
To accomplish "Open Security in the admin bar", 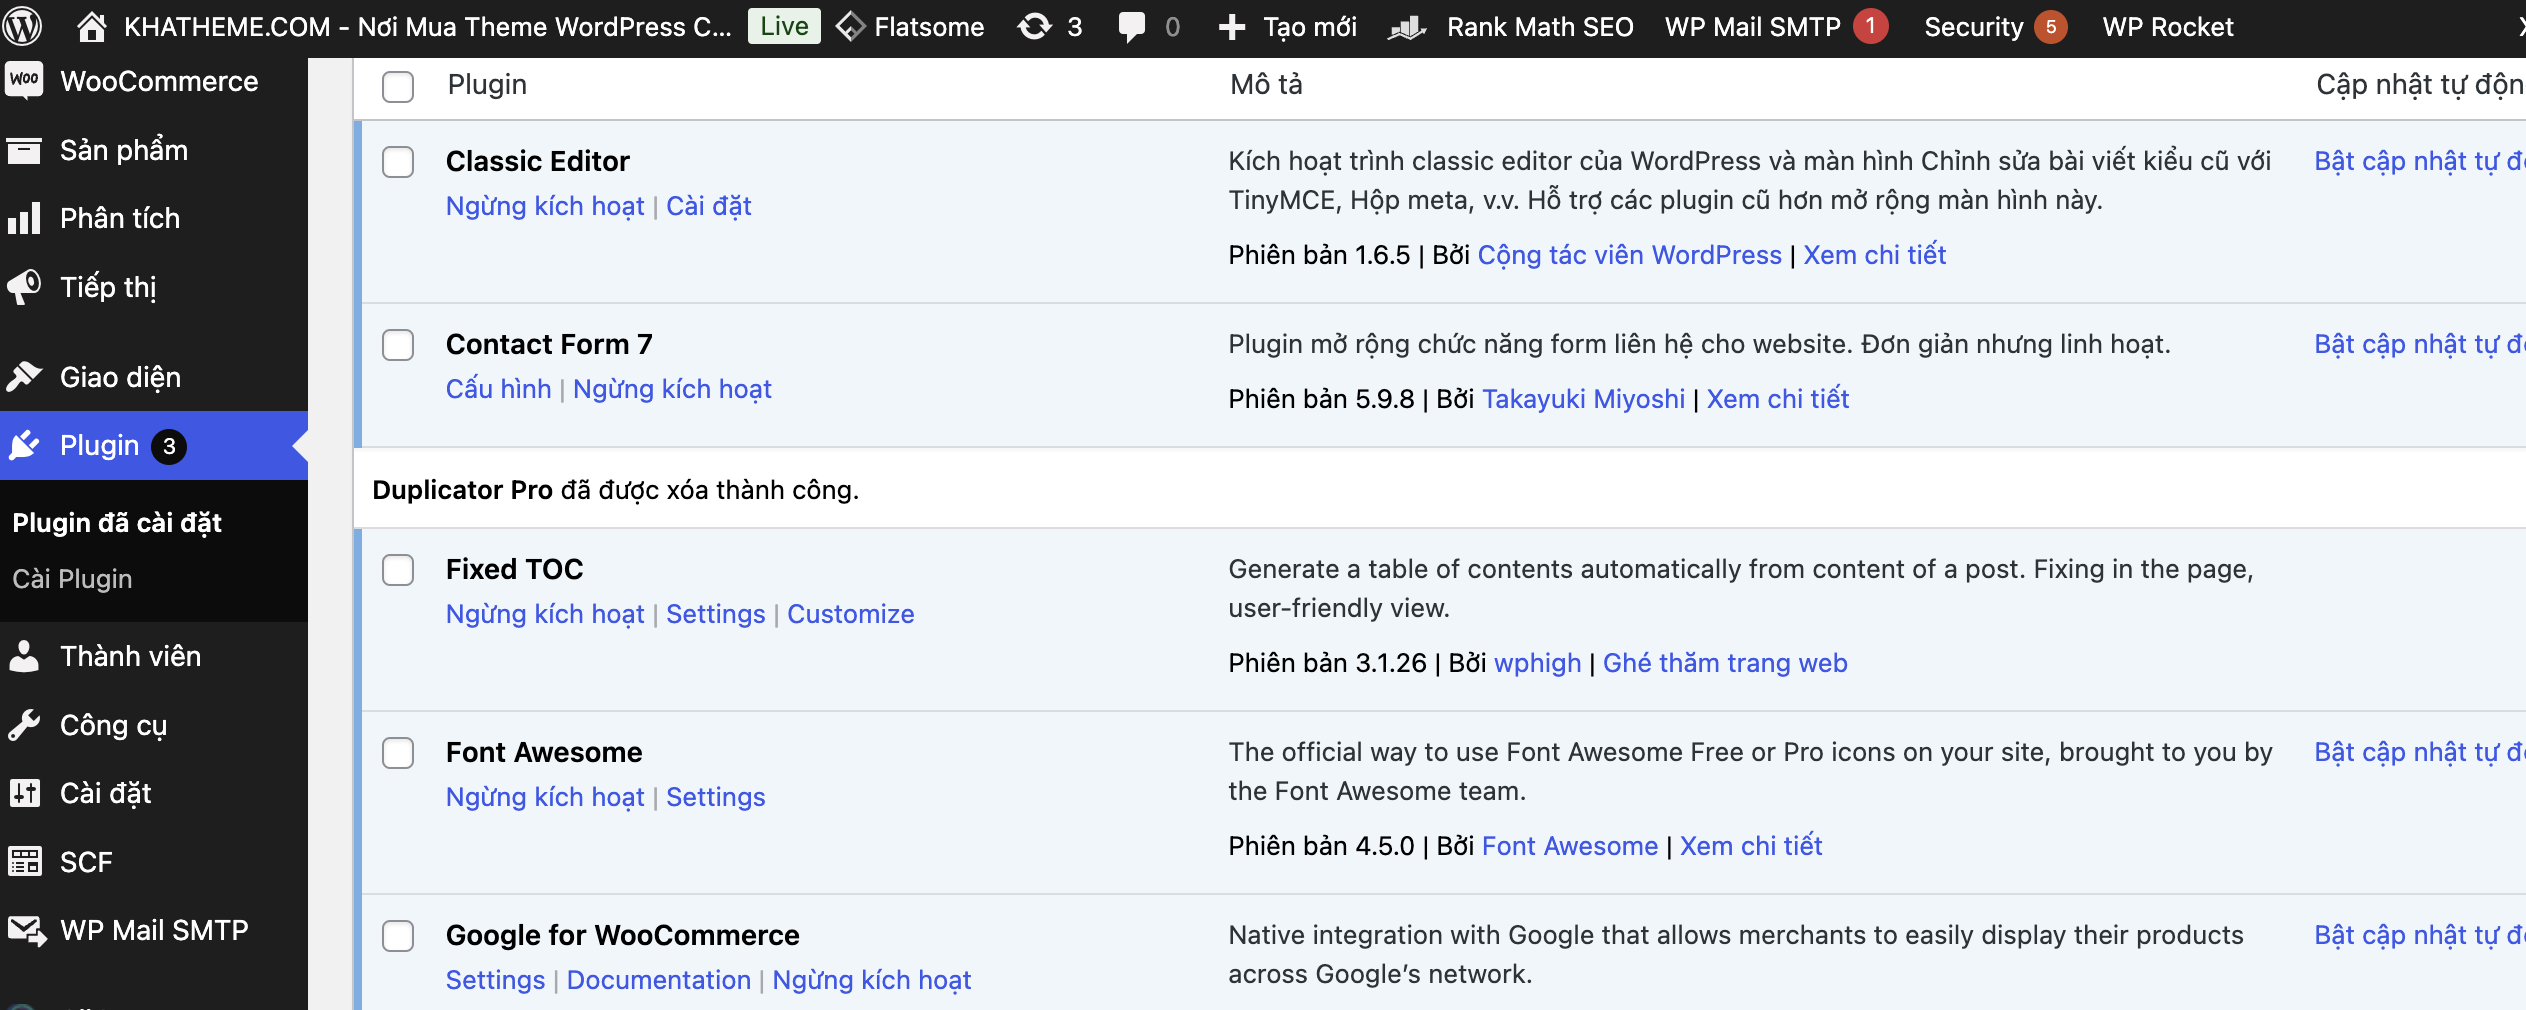I will click(1973, 27).
